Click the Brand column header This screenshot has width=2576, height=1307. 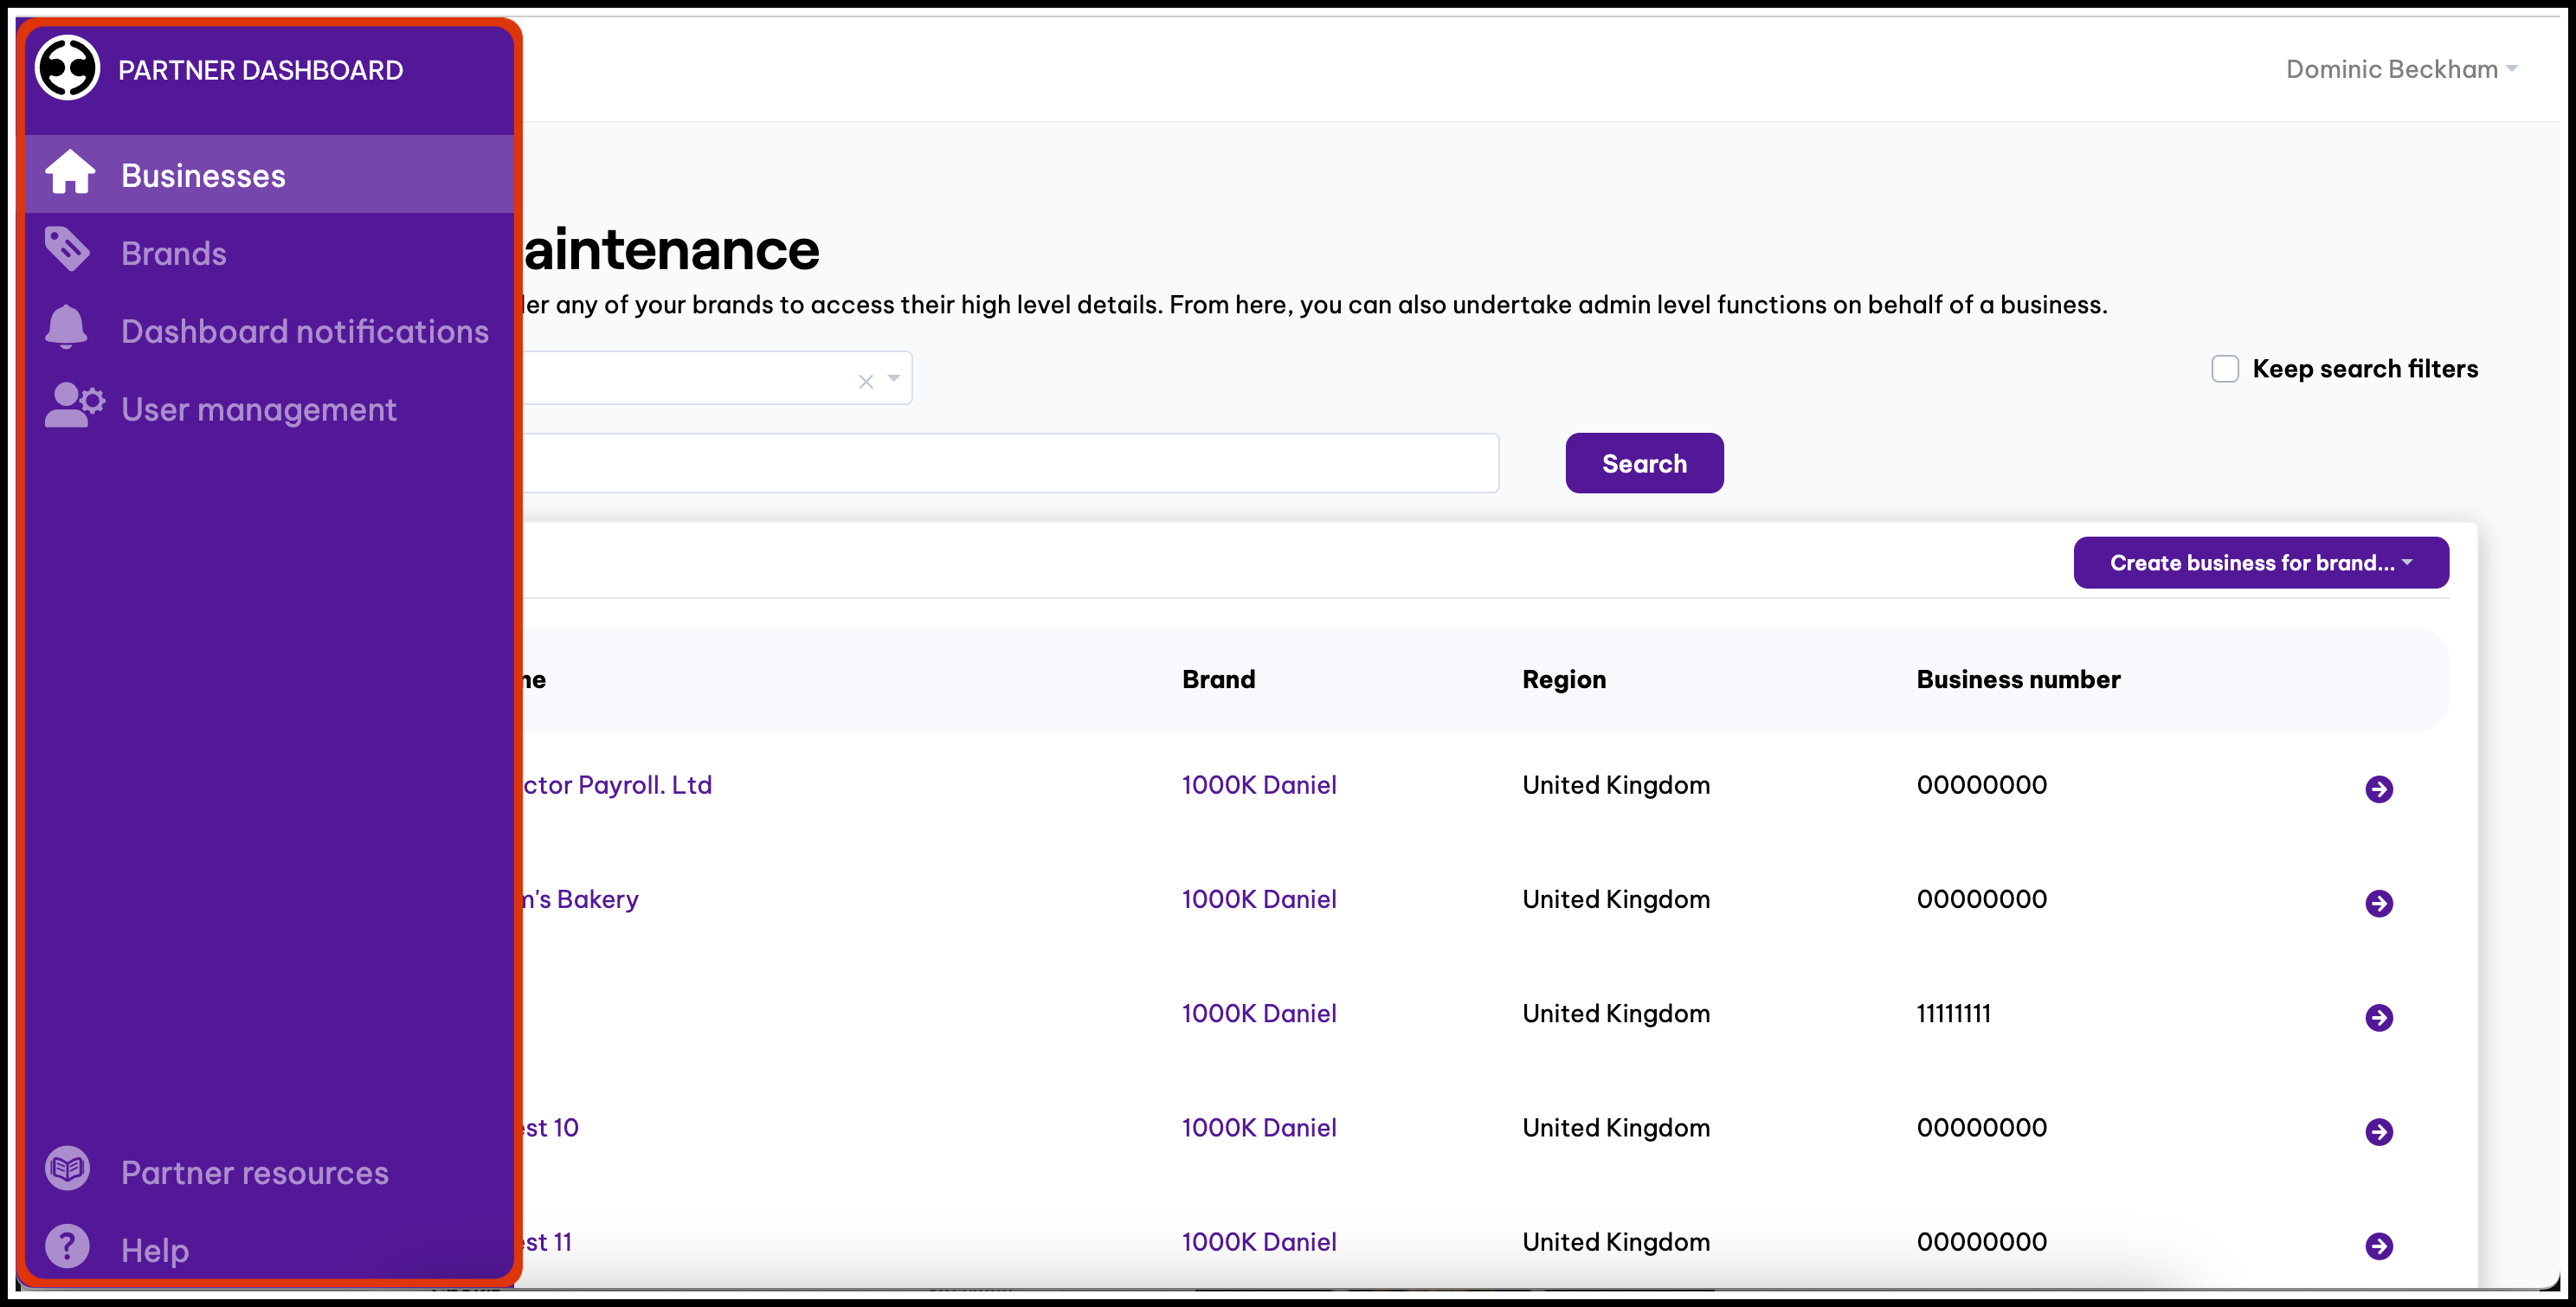(1218, 680)
